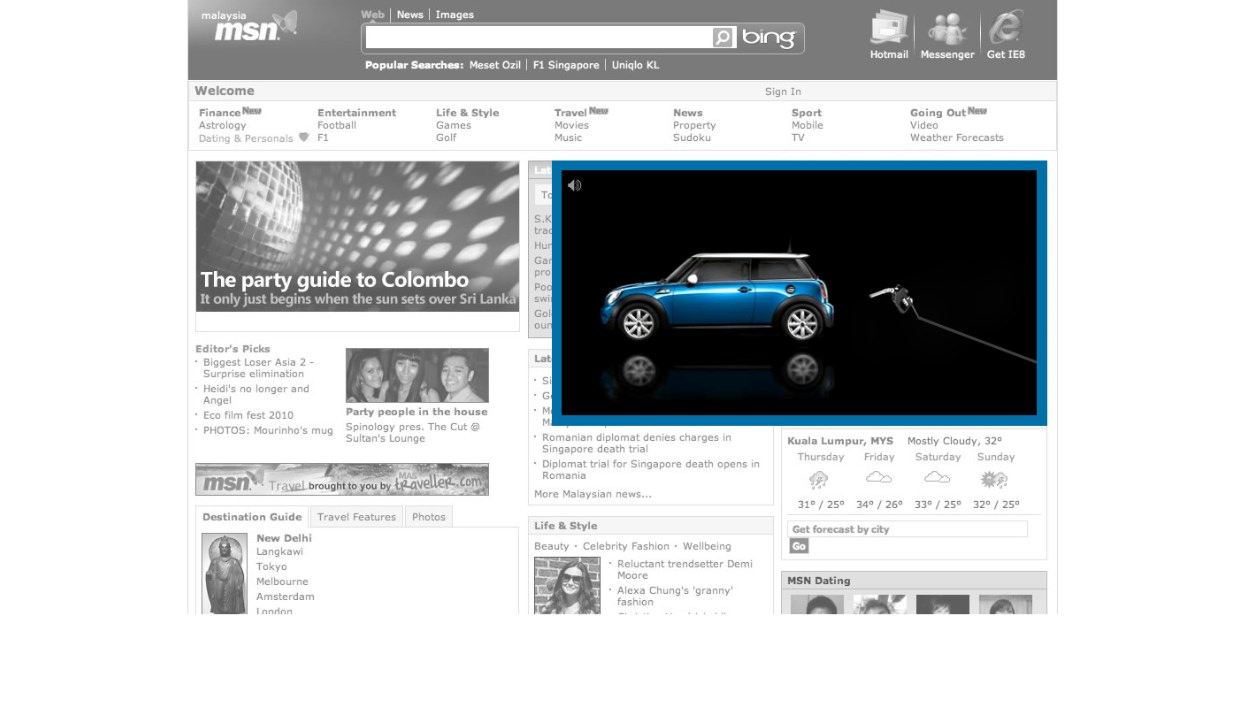The height and width of the screenshot is (701, 1246).
Task: Open the MSN Dating panel header
Action: click(914, 580)
